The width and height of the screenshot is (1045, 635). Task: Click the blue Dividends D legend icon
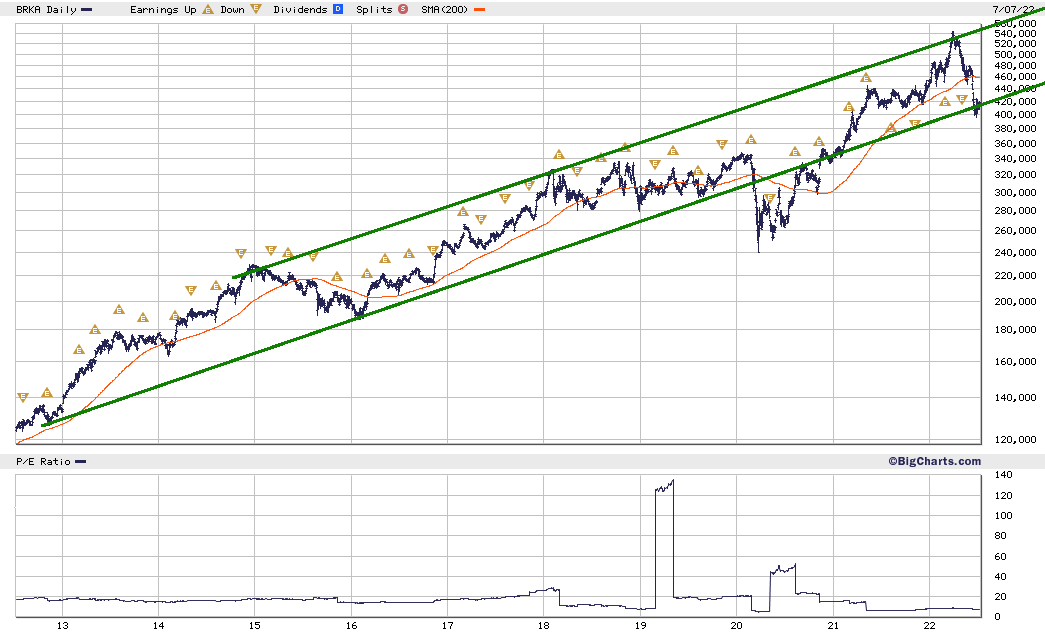(x=338, y=9)
